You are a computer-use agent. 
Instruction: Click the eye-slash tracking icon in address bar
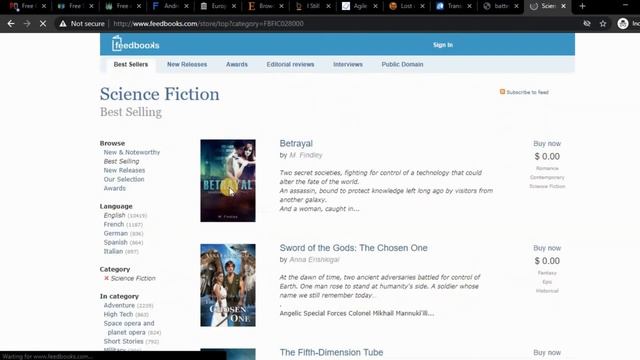pyautogui.click(x=587, y=24)
